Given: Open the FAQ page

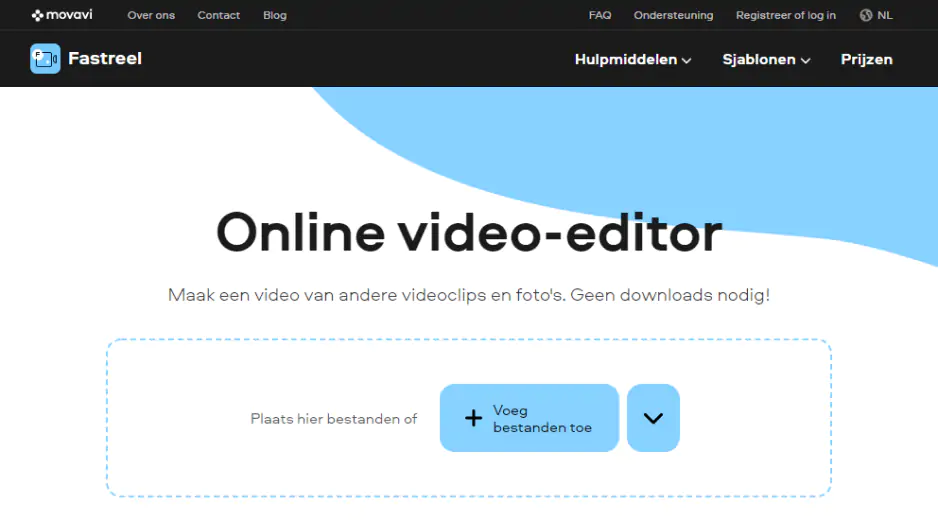Looking at the screenshot, I should click(x=599, y=15).
